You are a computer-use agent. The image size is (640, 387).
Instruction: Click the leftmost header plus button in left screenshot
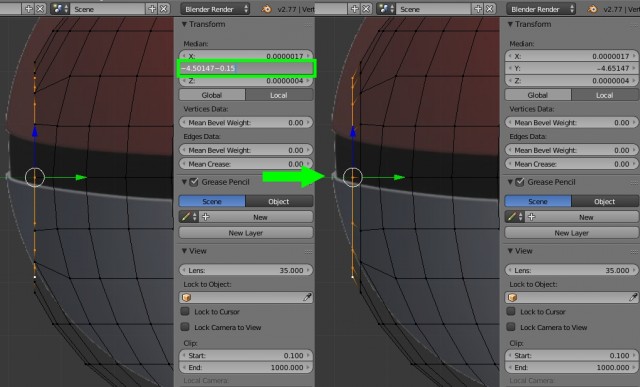pos(29,9)
